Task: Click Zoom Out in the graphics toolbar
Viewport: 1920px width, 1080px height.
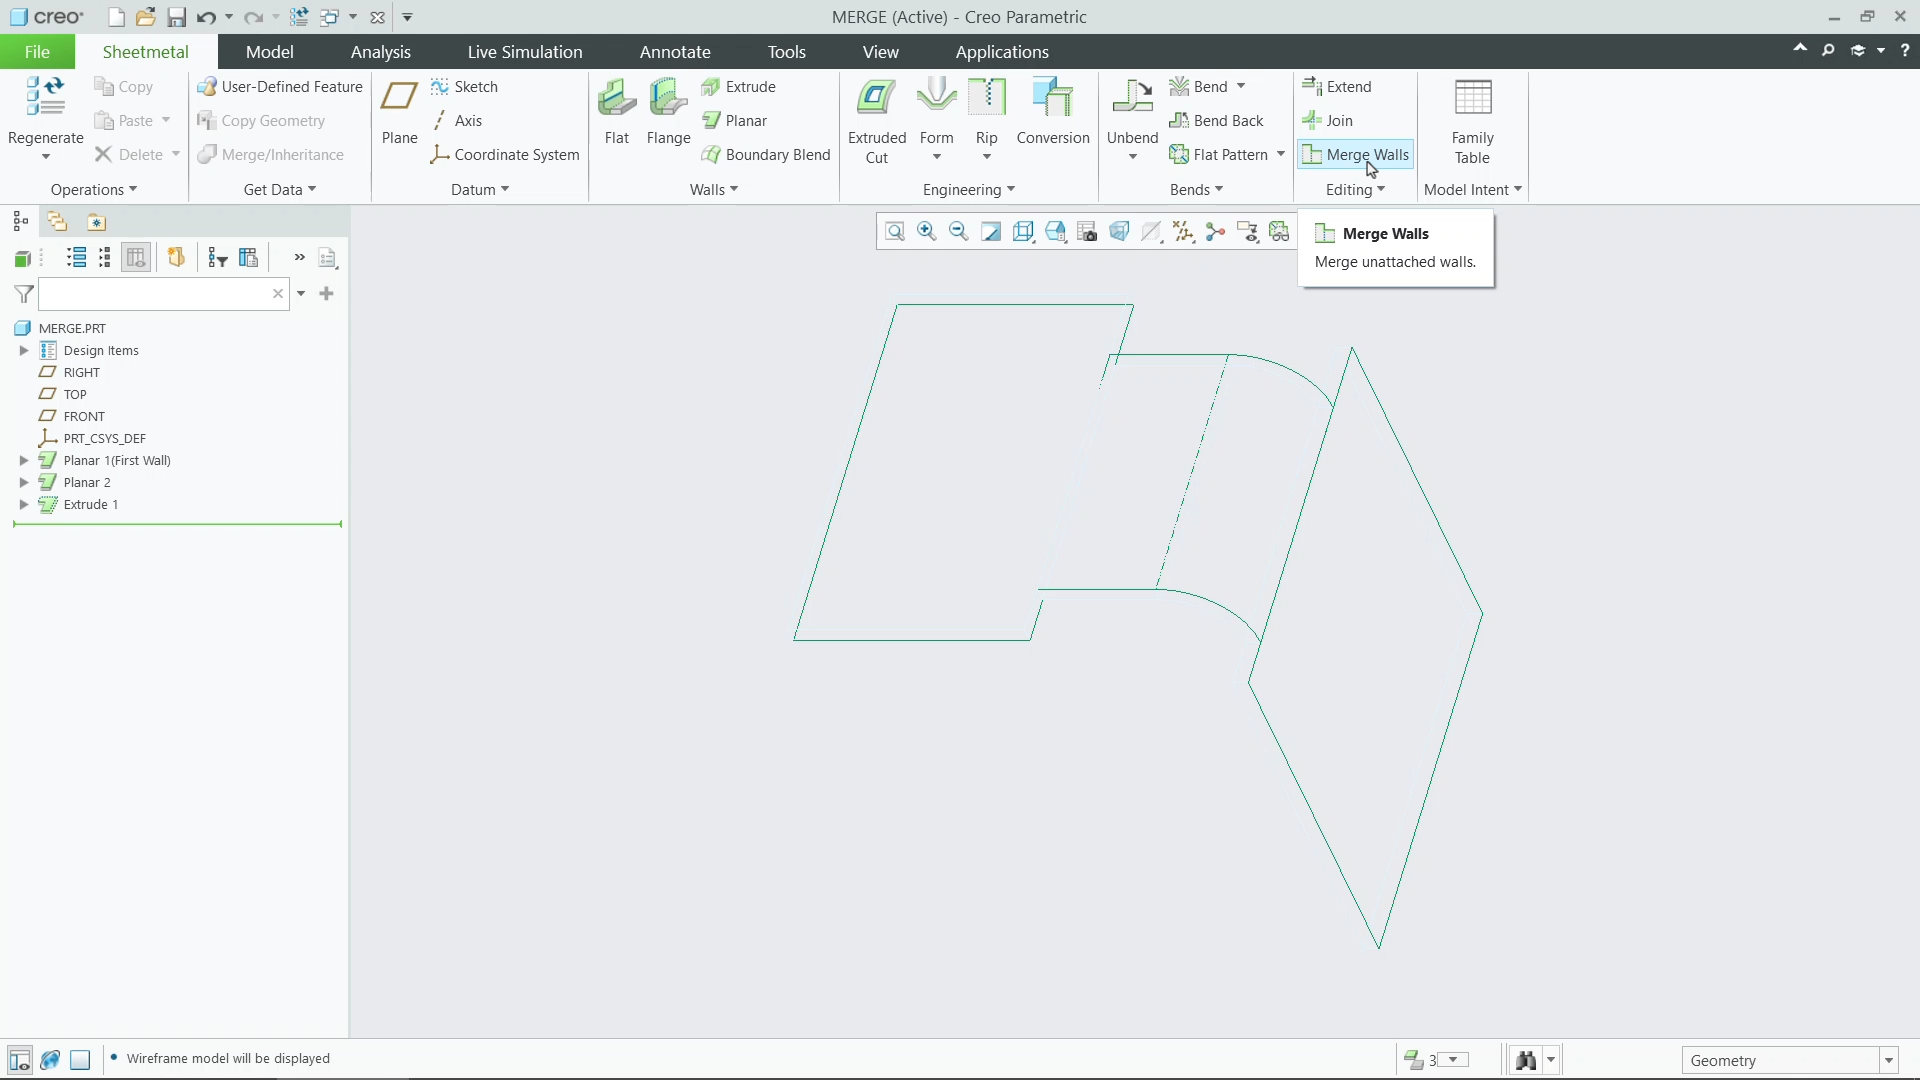Action: 959,232
